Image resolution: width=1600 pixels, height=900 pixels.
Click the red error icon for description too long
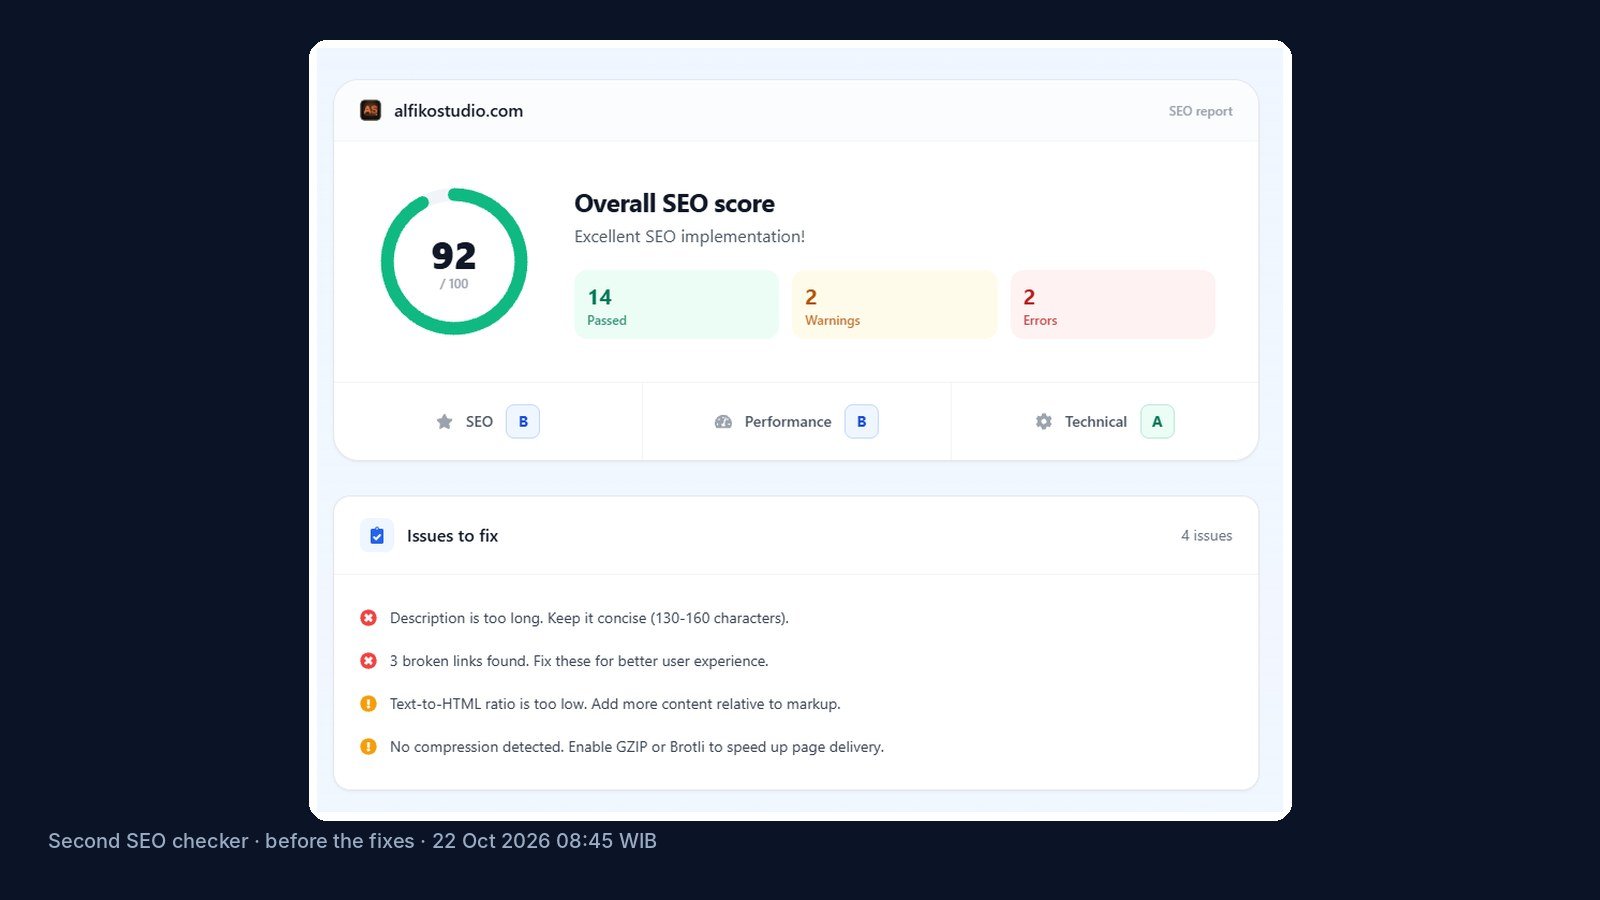coord(368,618)
